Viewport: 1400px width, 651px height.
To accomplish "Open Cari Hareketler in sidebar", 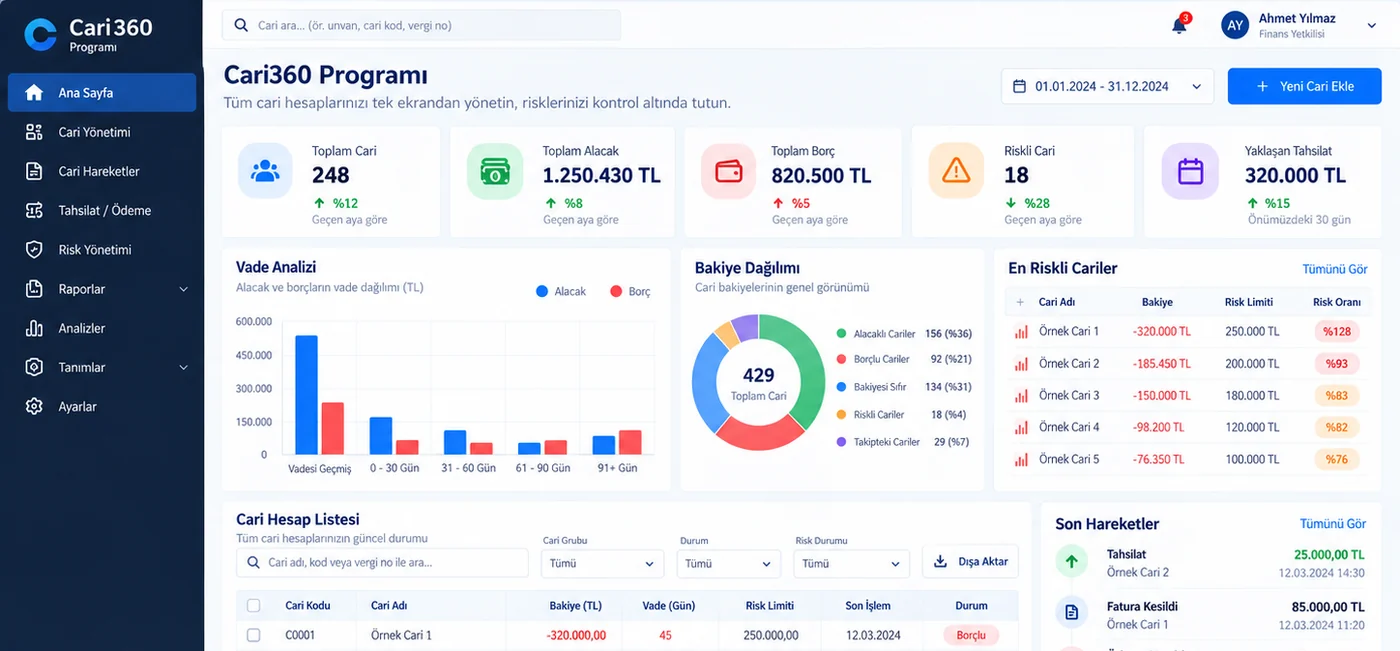I will tap(102, 171).
